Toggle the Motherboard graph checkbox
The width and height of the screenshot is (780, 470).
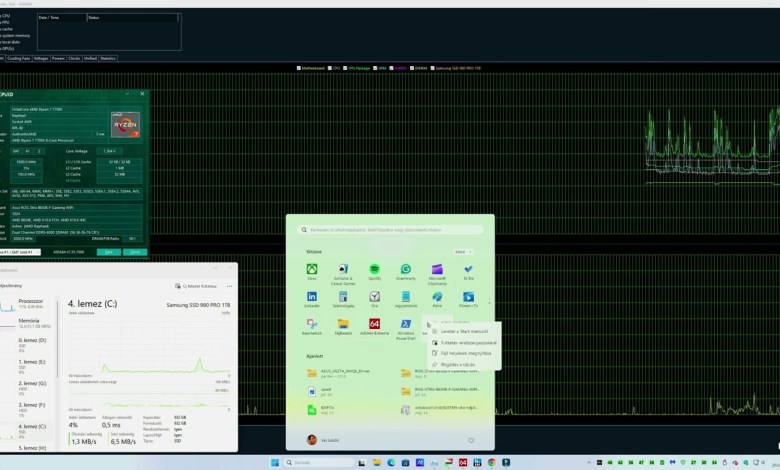coord(299,68)
